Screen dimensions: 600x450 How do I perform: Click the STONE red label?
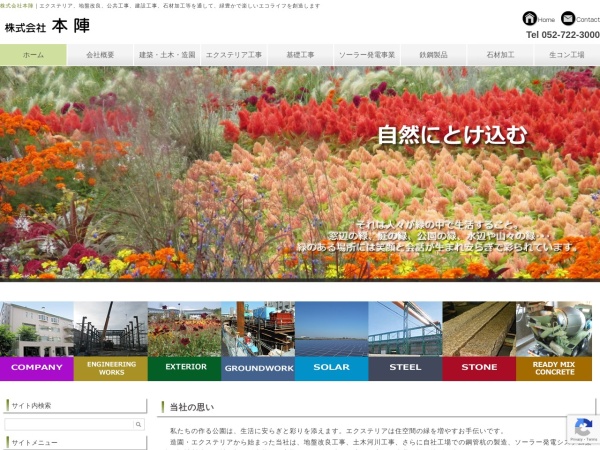point(479,368)
